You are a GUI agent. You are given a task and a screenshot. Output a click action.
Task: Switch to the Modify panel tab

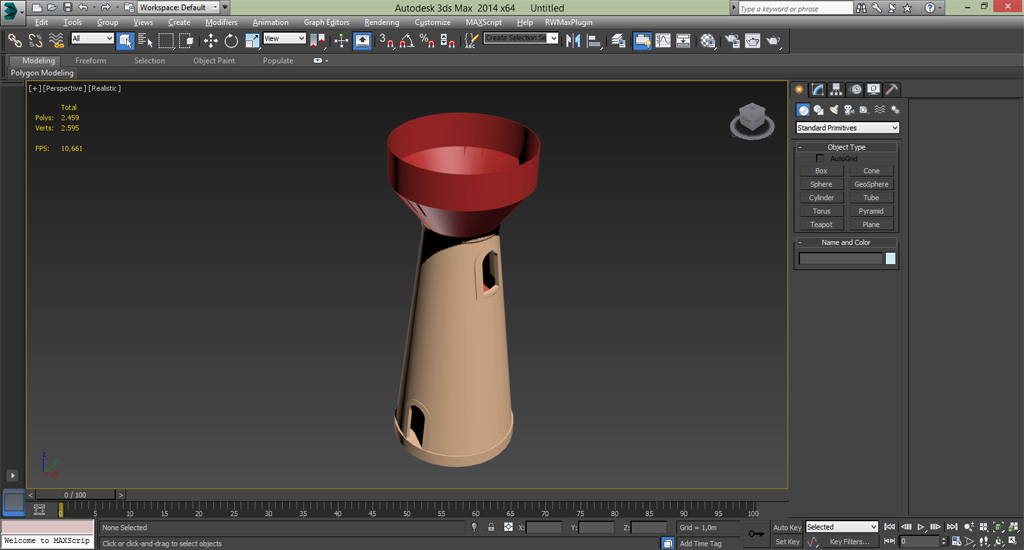click(x=818, y=89)
